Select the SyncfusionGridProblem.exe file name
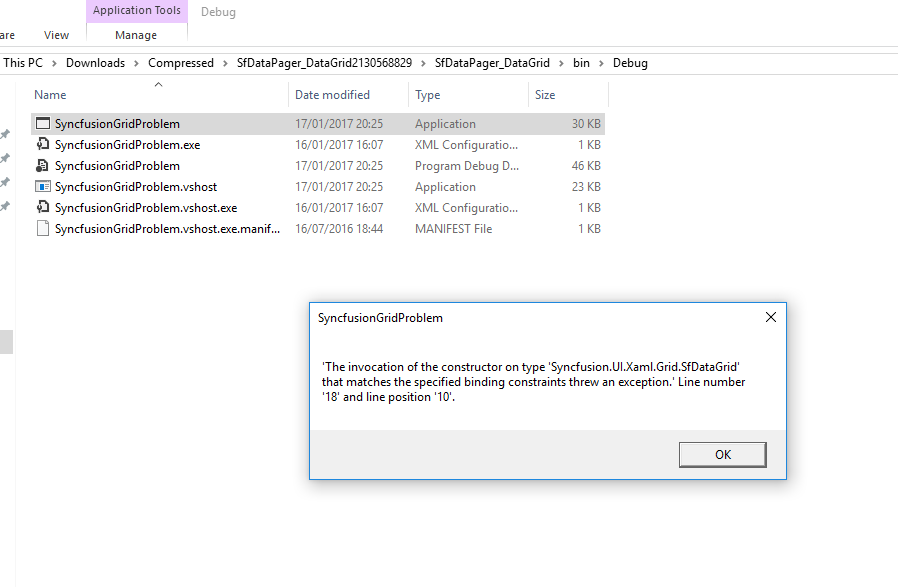 tap(127, 145)
